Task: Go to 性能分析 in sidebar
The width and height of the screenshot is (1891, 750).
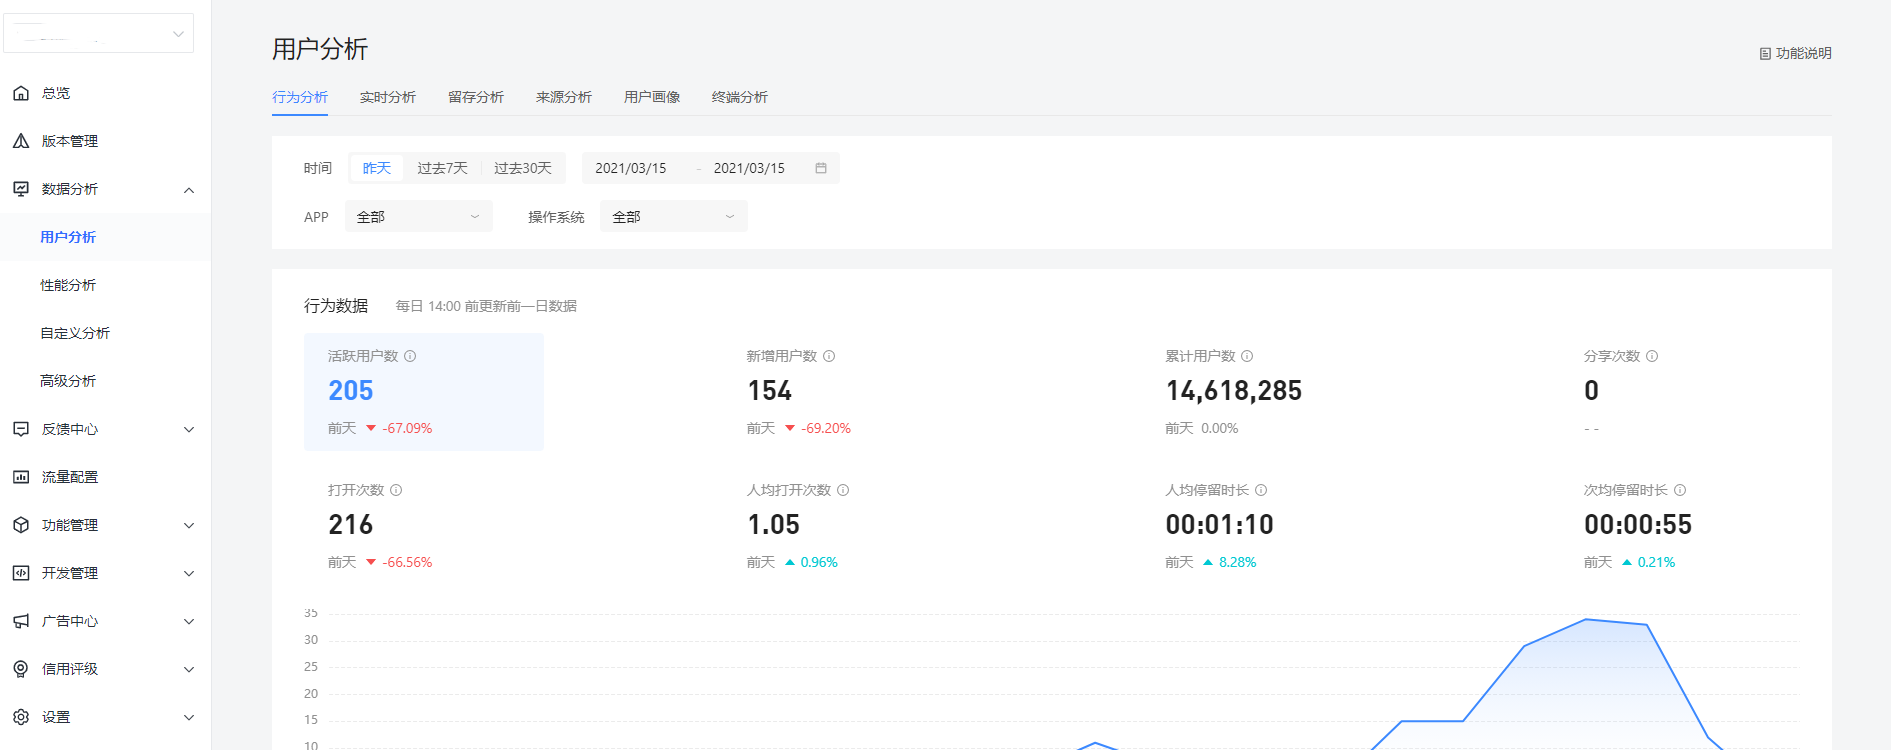Action: pos(105,285)
